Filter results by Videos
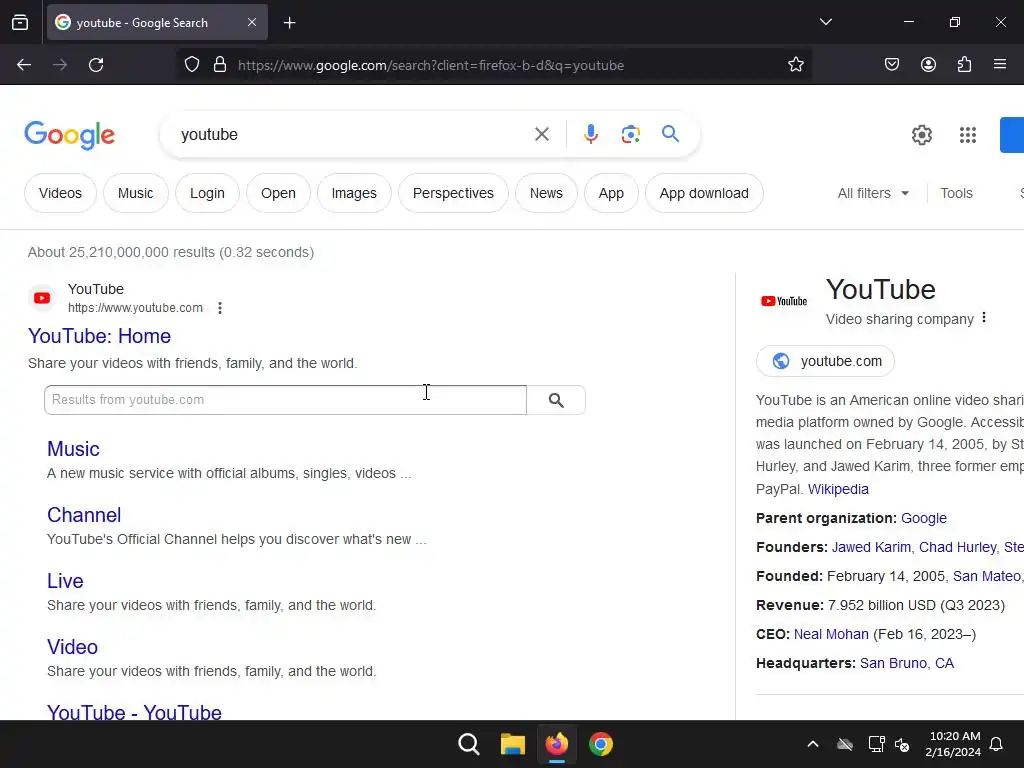This screenshot has width=1024, height=768. coord(60,193)
